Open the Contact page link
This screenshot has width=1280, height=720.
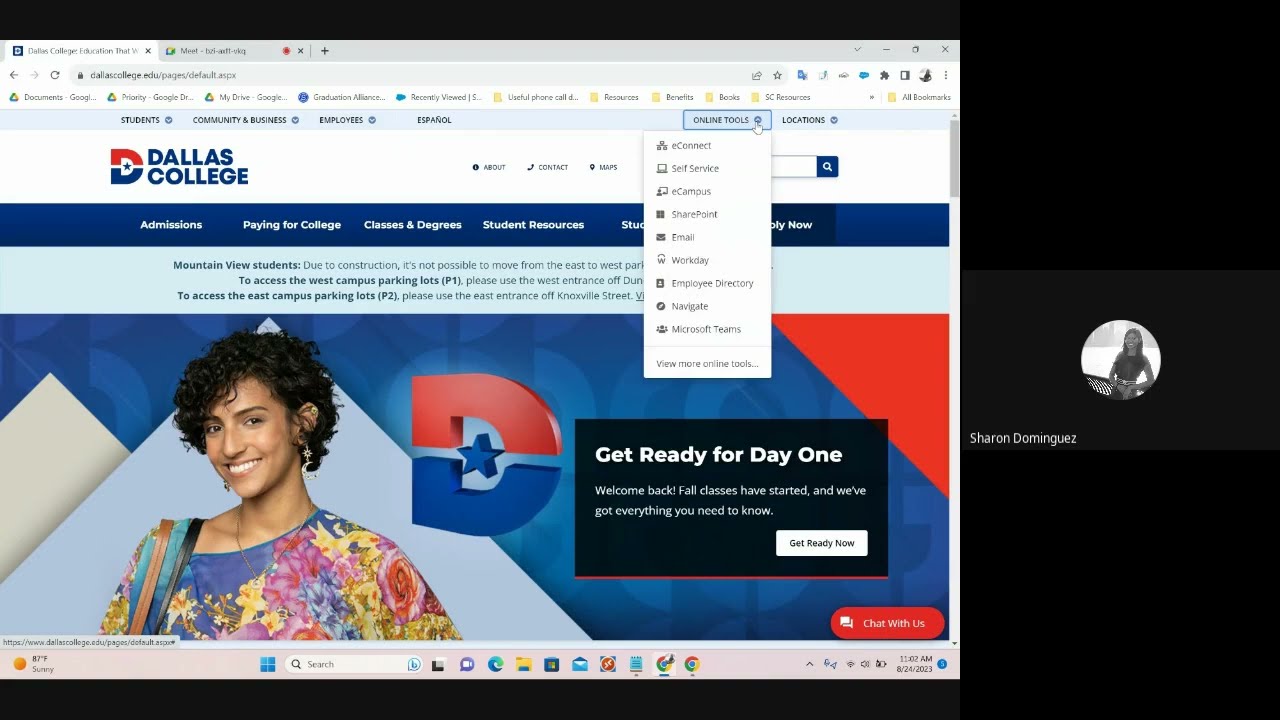548,168
